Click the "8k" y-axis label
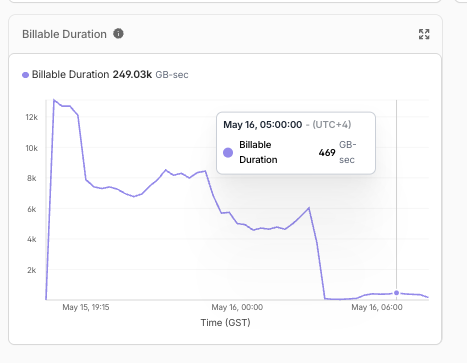This screenshot has width=467, height=363. pyautogui.click(x=32, y=178)
